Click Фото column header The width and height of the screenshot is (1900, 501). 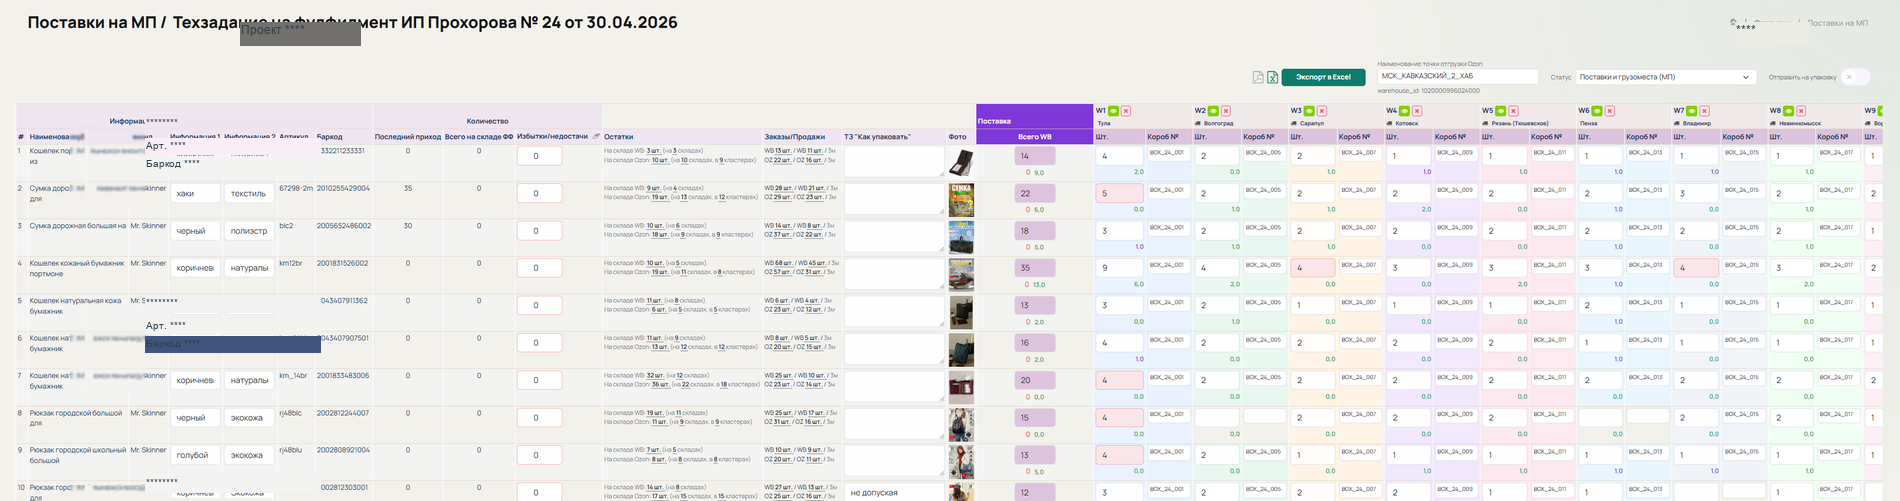957,137
